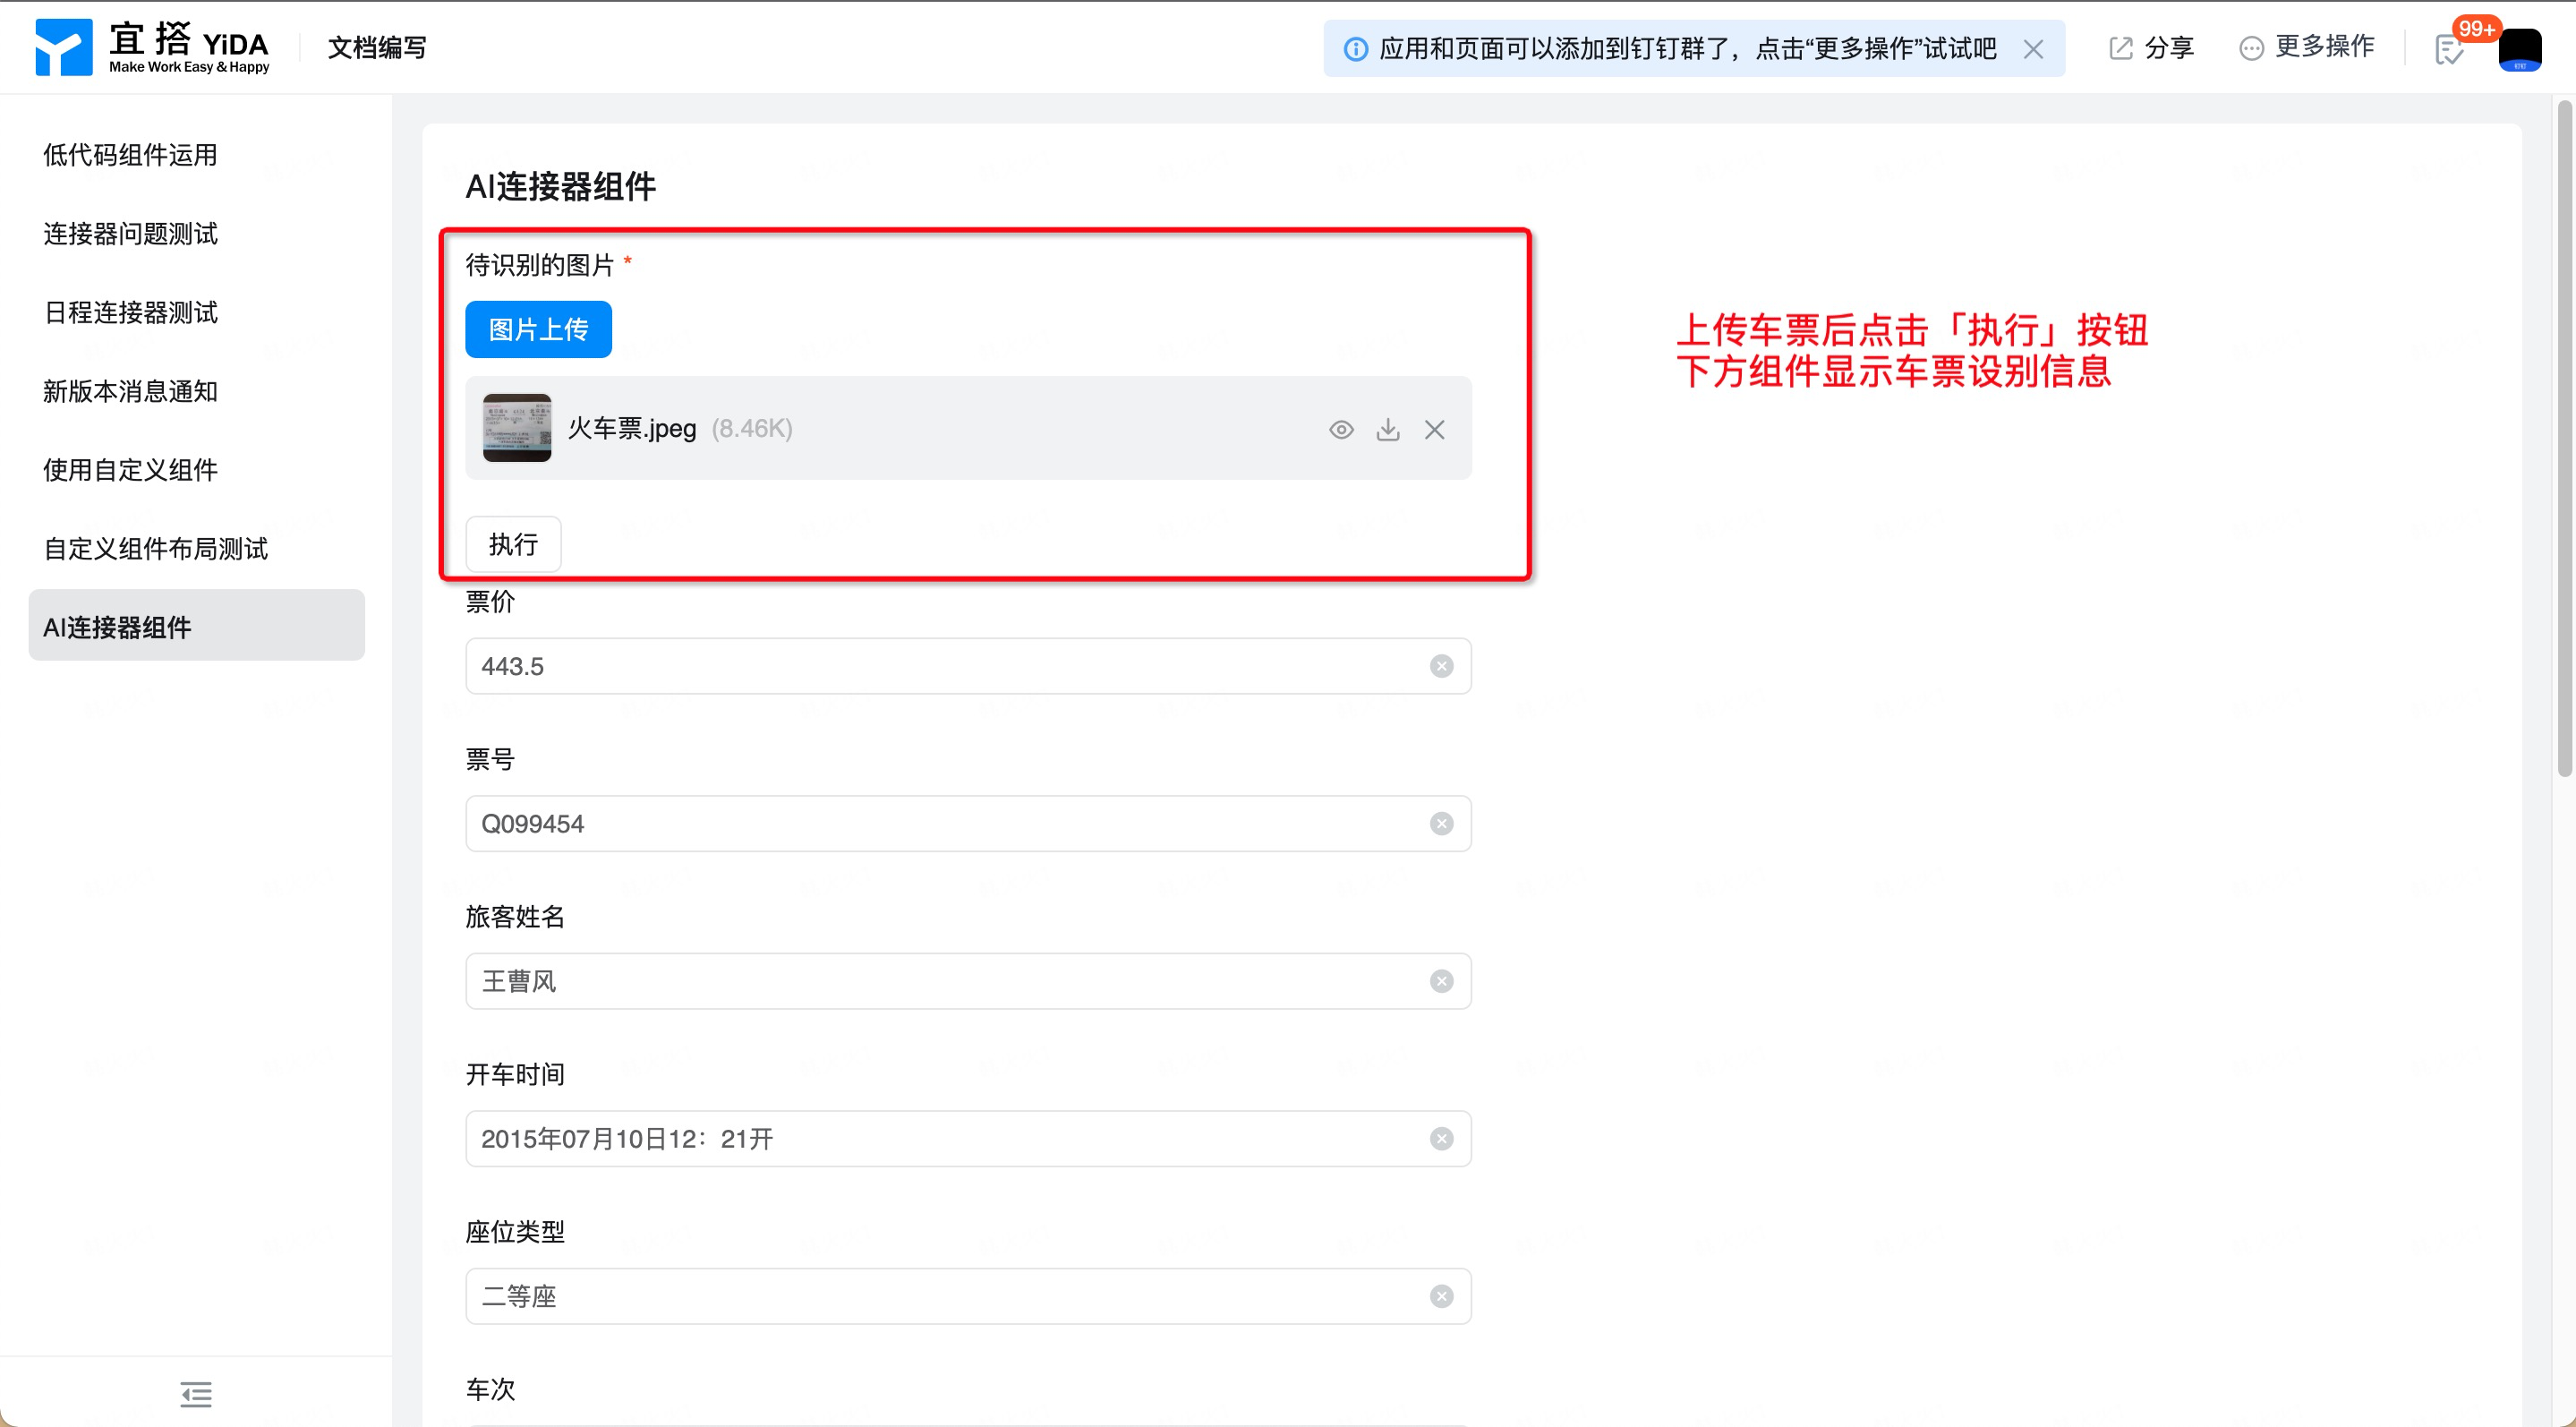Click the 开车时间 input field
Screen dimensions: 2576x1427
pyautogui.click(x=968, y=1139)
